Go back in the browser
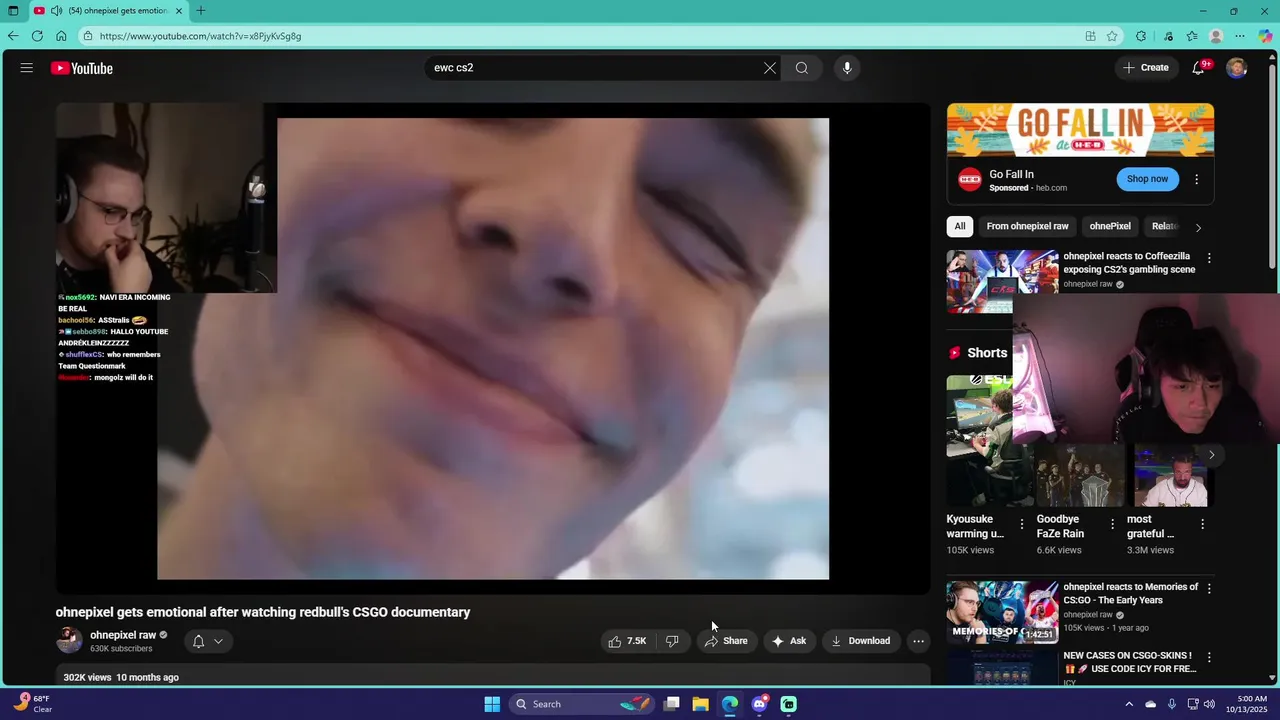The width and height of the screenshot is (1280, 720). coord(13,36)
